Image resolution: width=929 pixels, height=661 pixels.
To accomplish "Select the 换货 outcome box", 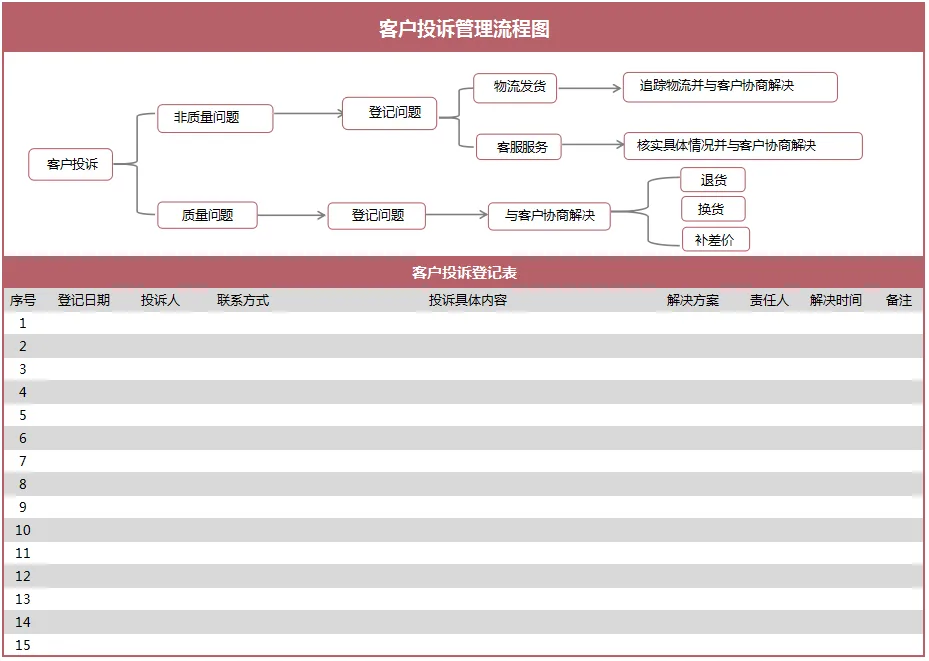I will pos(713,209).
